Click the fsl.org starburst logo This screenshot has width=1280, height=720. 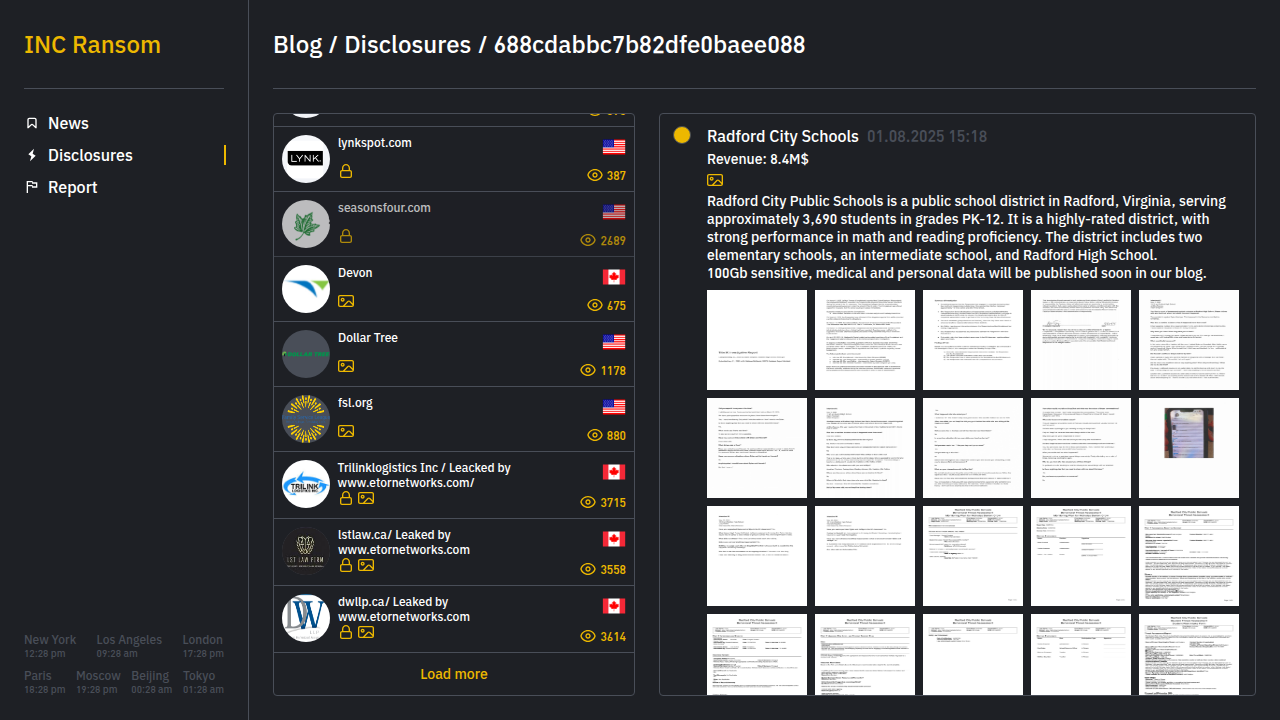click(306, 419)
